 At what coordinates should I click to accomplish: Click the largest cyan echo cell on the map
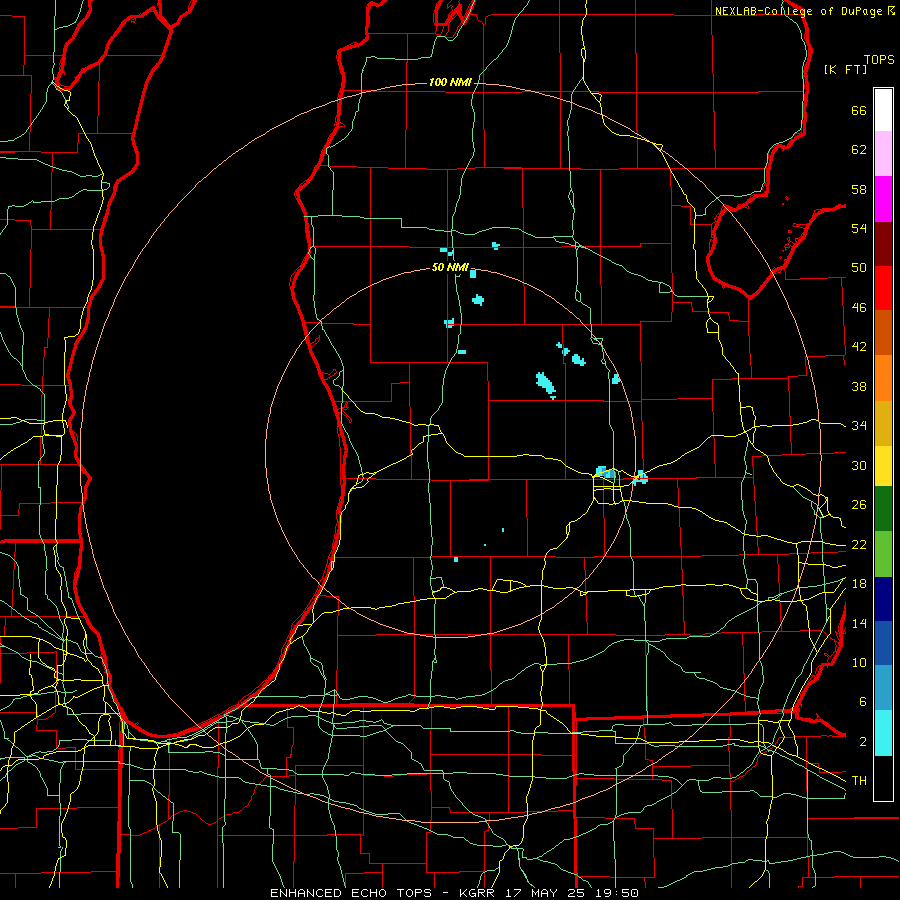pyautogui.click(x=545, y=383)
